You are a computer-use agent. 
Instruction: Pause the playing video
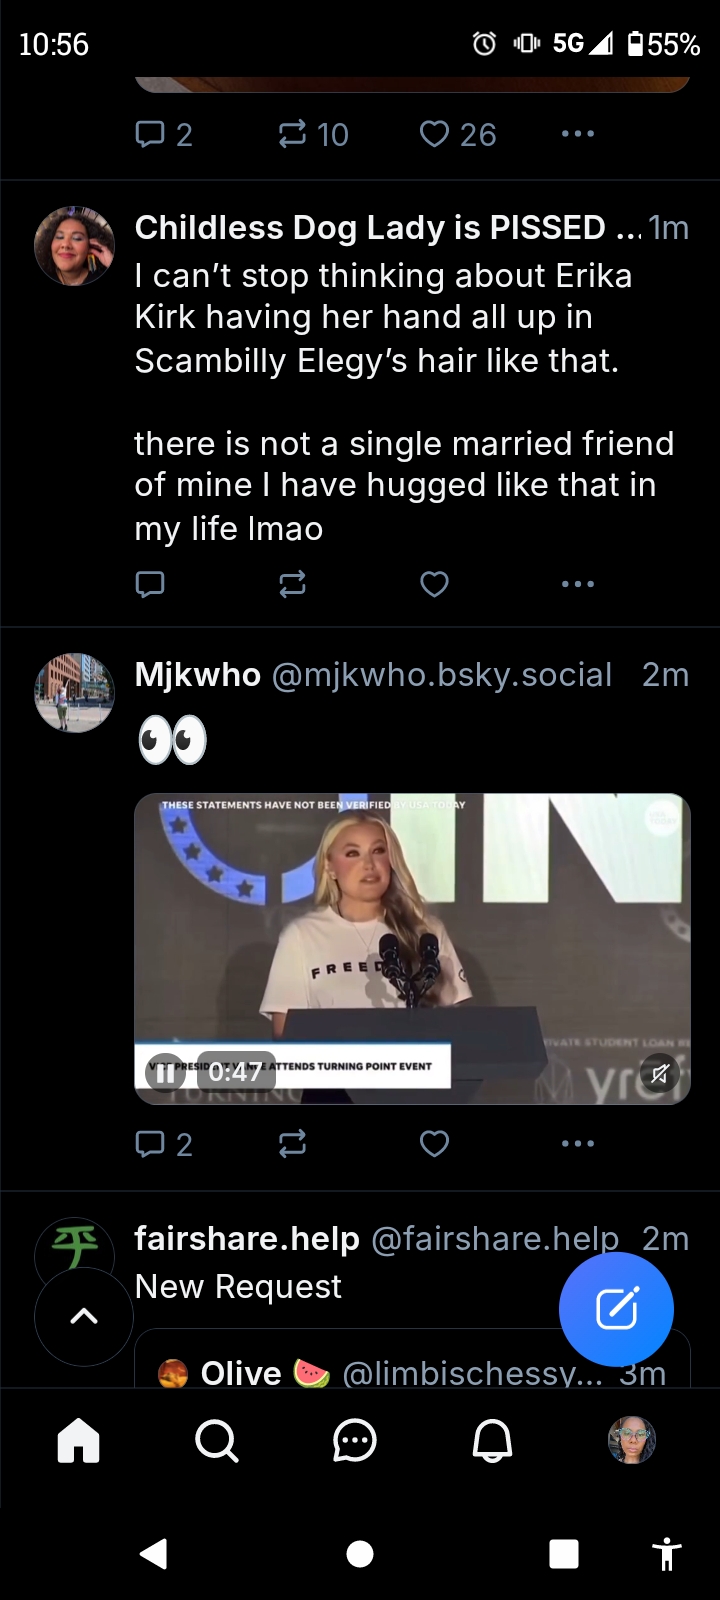pos(166,1073)
